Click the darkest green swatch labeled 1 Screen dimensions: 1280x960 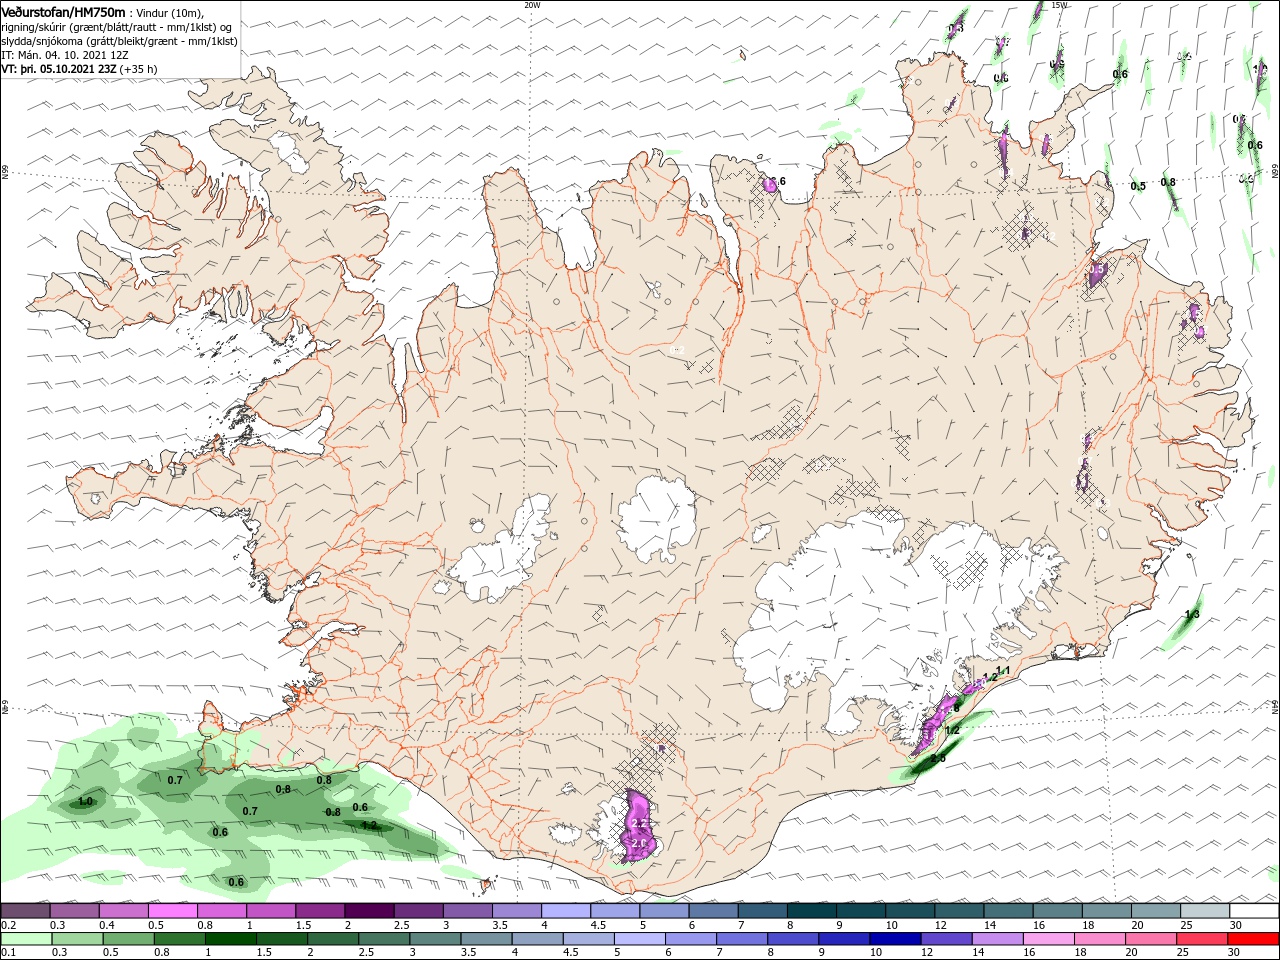coord(231,939)
